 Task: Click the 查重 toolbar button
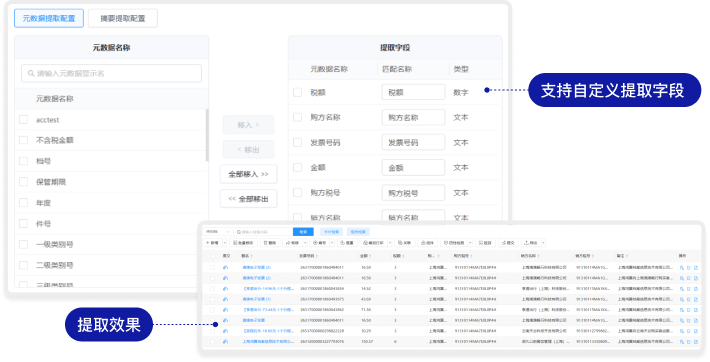tap(347, 243)
